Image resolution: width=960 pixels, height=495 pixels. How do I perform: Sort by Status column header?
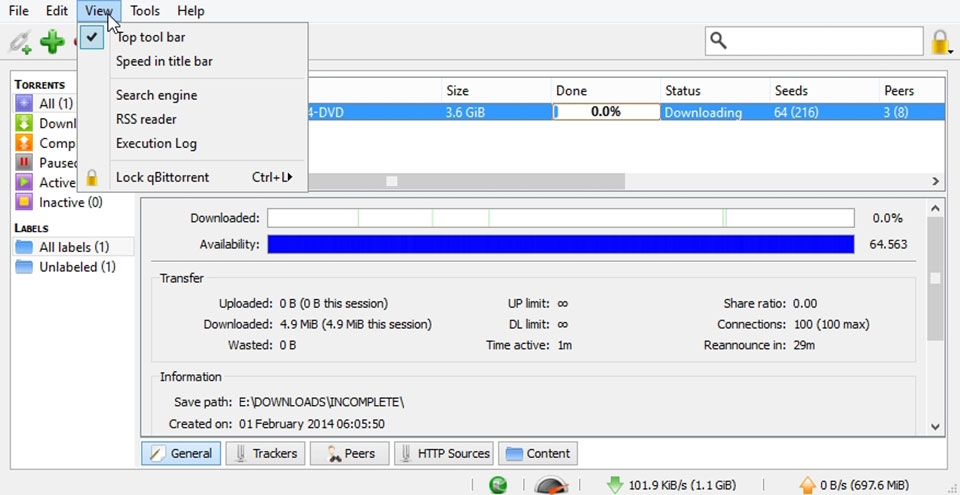pyautogui.click(x=715, y=91)
